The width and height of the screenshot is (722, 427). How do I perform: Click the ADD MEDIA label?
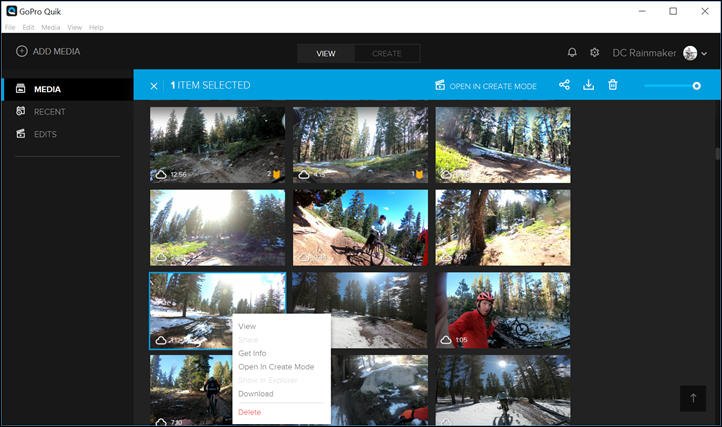click(x=56, y=52)
